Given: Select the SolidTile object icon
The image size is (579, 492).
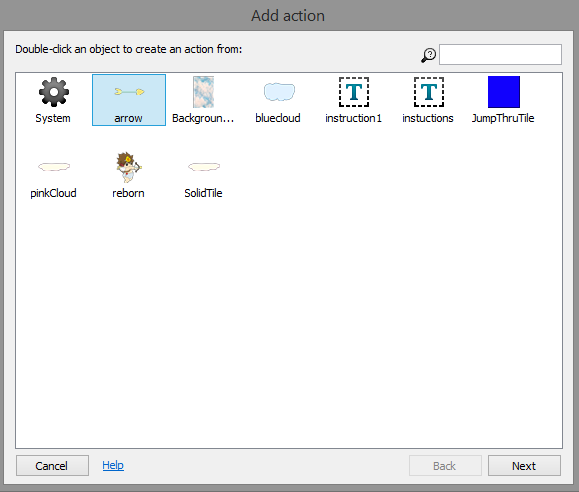Looking at the screenshot, I should [204, 167].
